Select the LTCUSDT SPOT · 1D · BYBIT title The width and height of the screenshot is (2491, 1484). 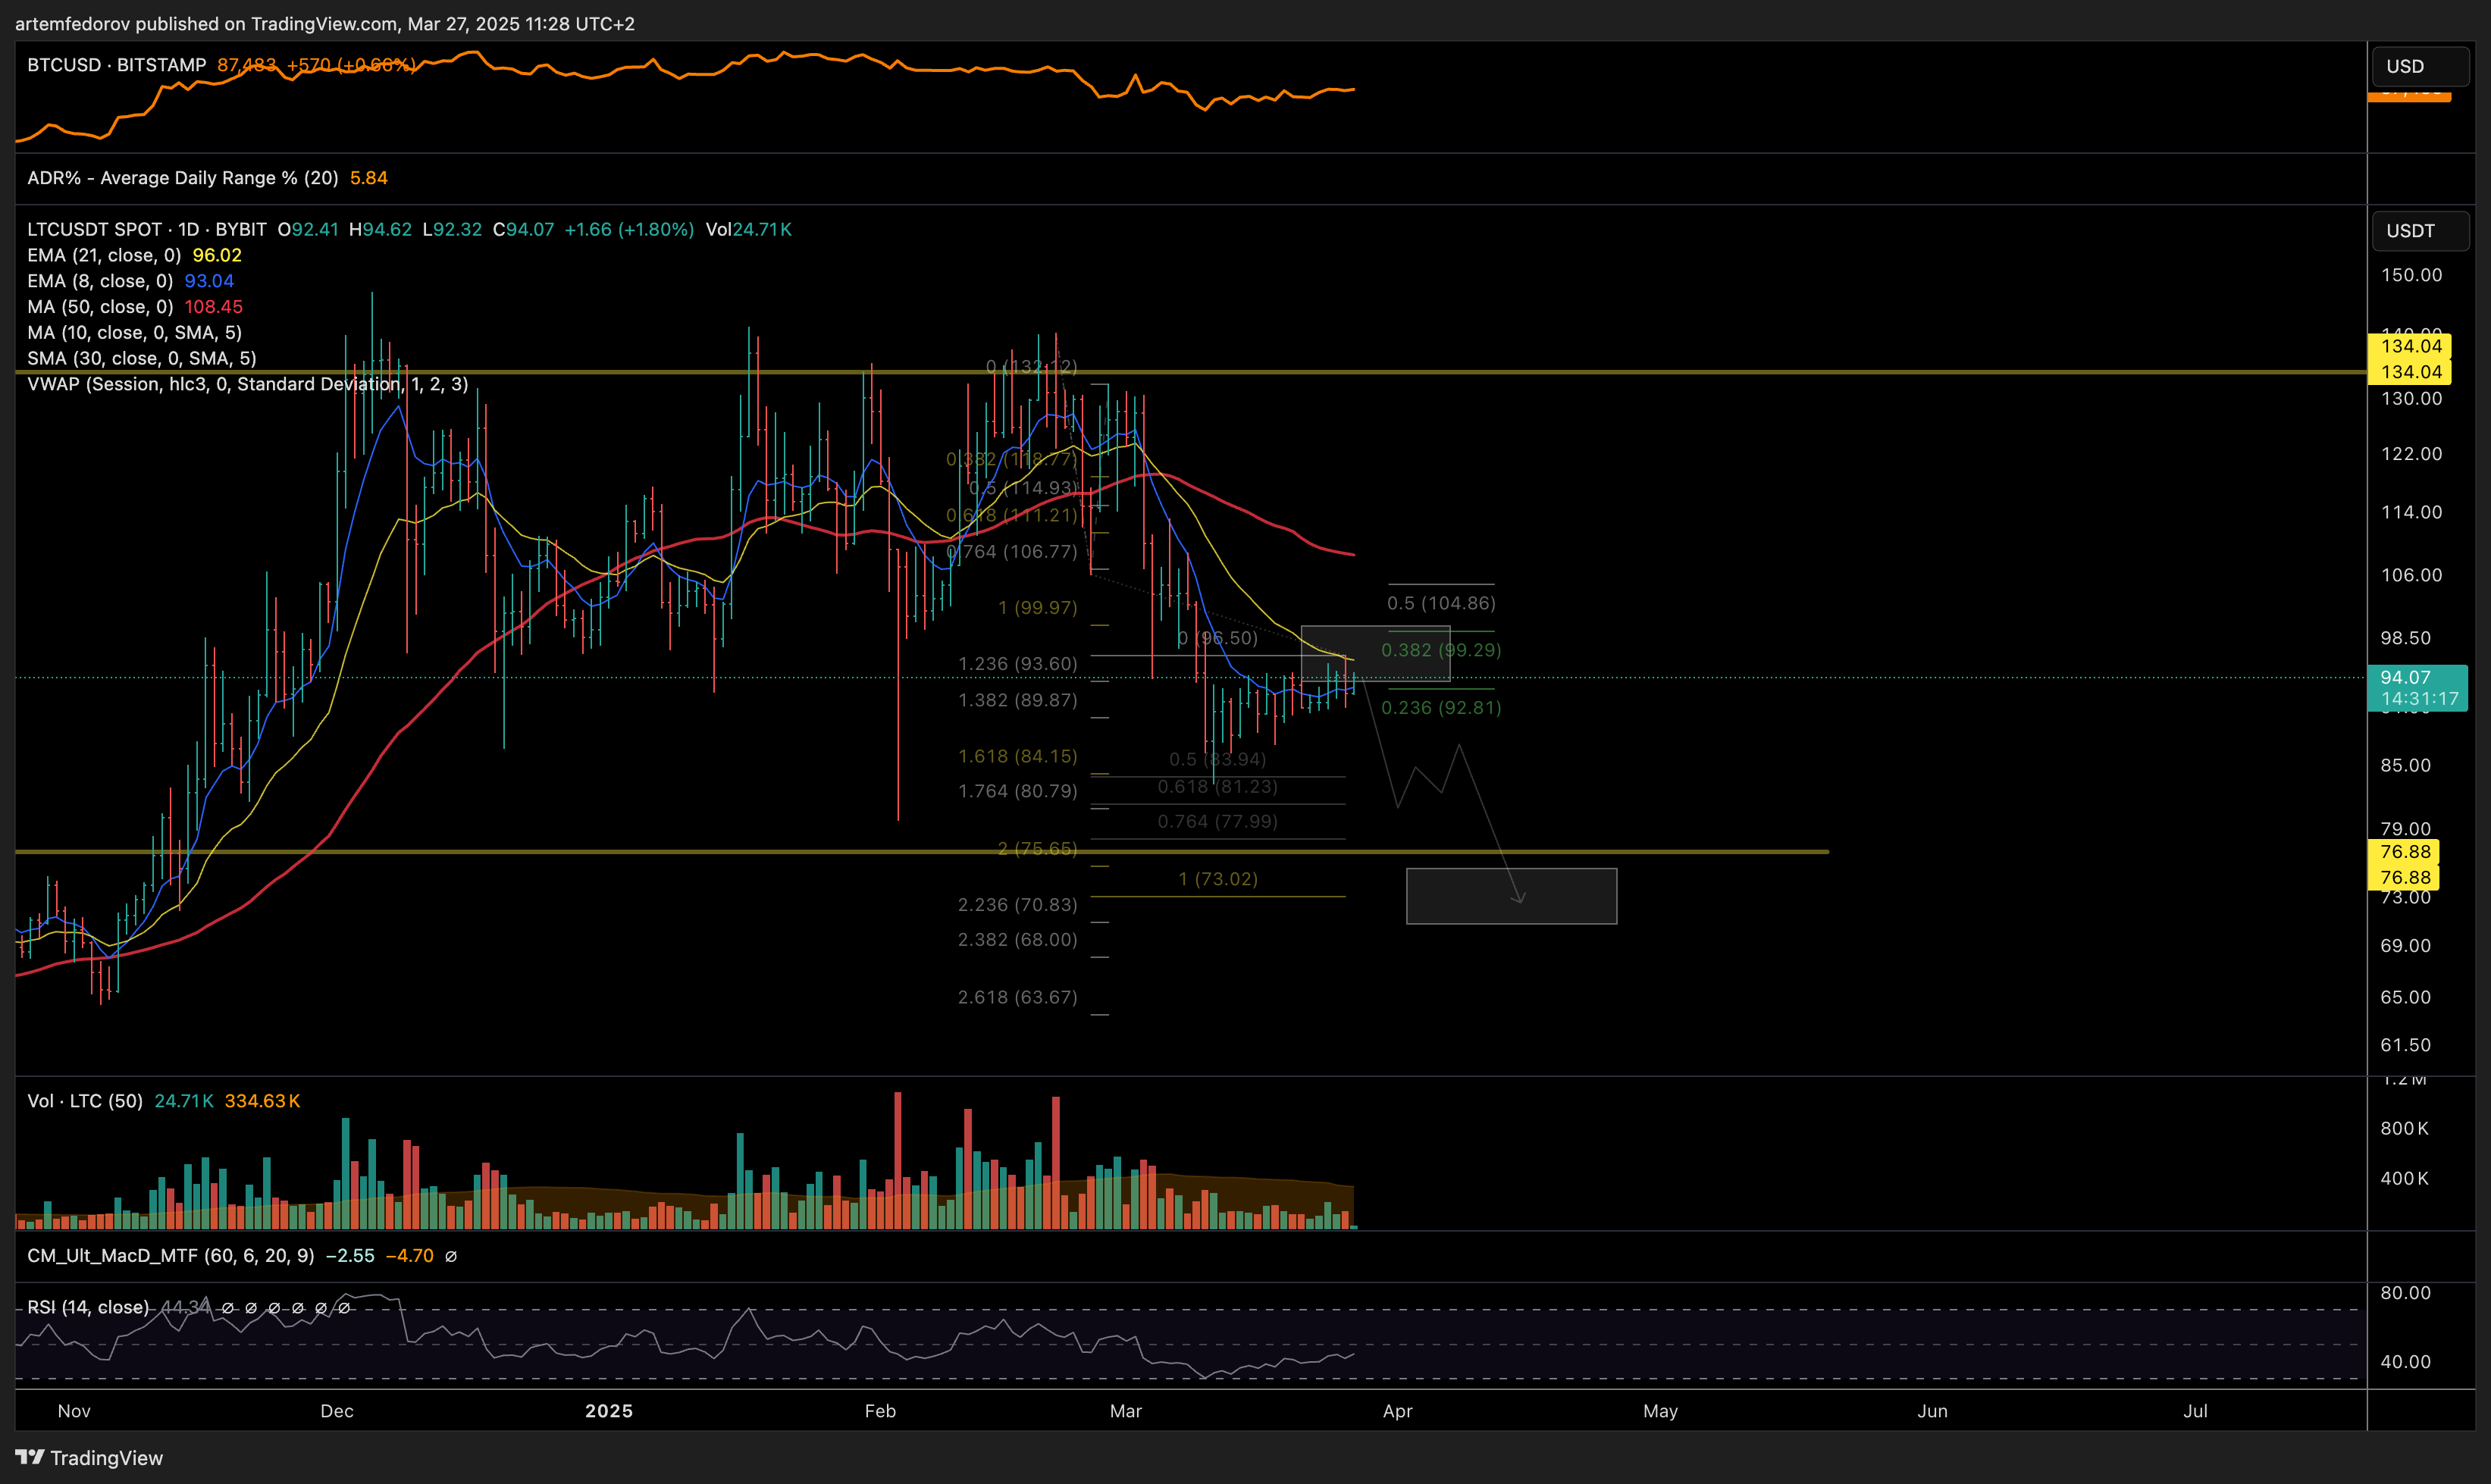click(147, 229)
